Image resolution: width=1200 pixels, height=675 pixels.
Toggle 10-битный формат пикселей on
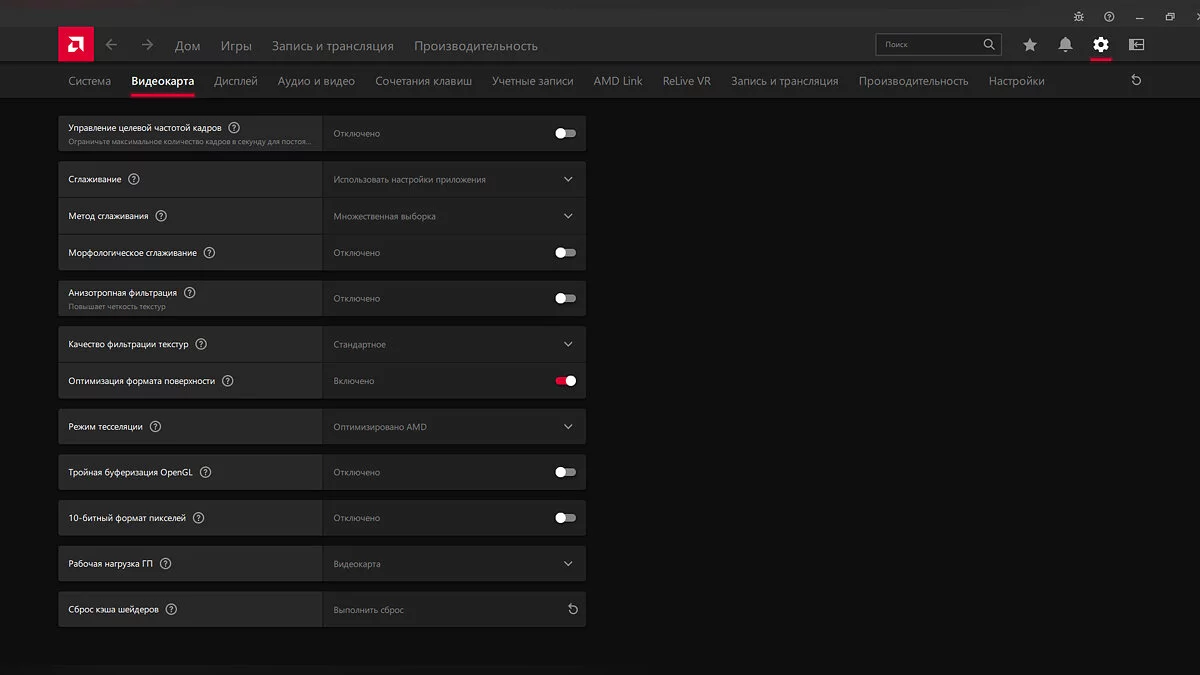(566, 518)
